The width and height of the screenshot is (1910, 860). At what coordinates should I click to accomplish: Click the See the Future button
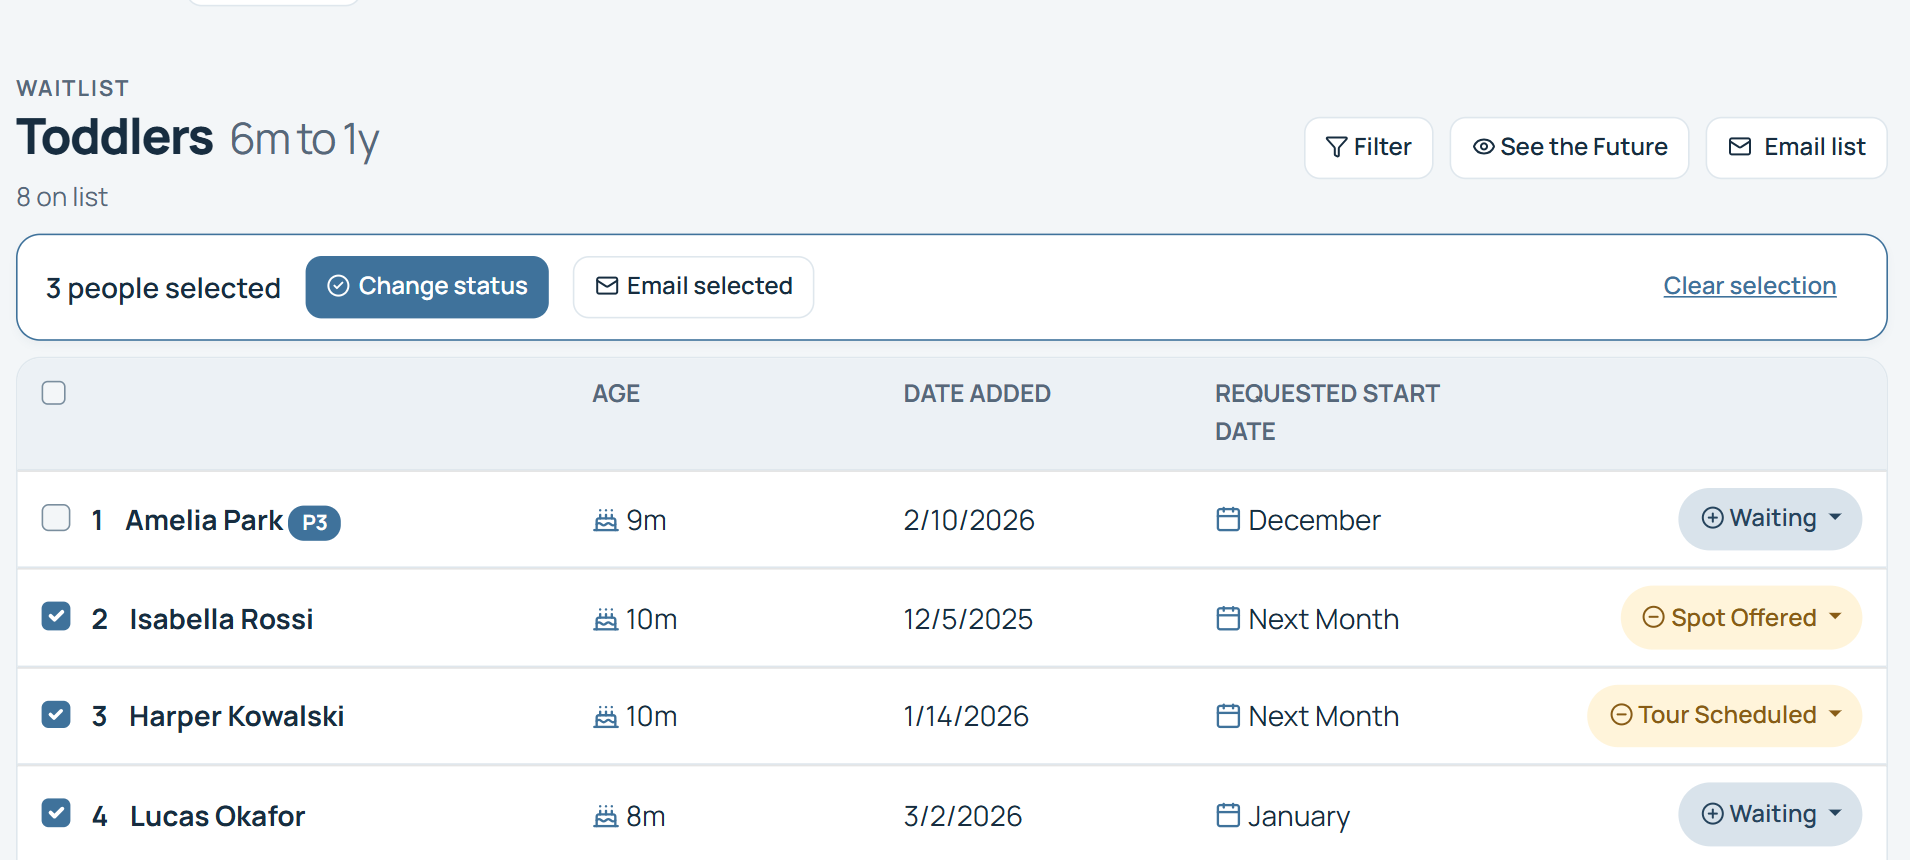pyautogui.click(x=1569, y=148)
